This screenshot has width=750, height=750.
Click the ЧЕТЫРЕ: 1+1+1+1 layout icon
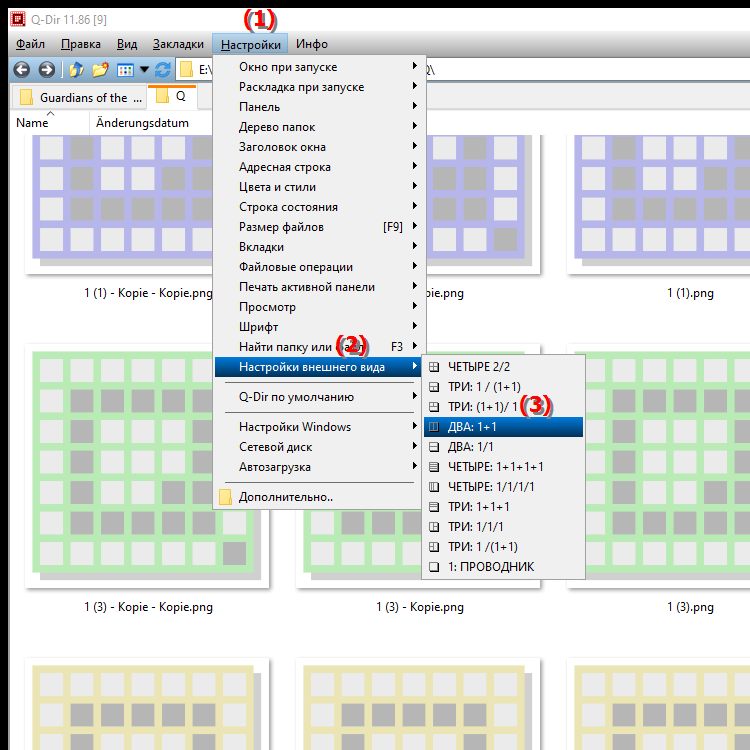(434, 467)
